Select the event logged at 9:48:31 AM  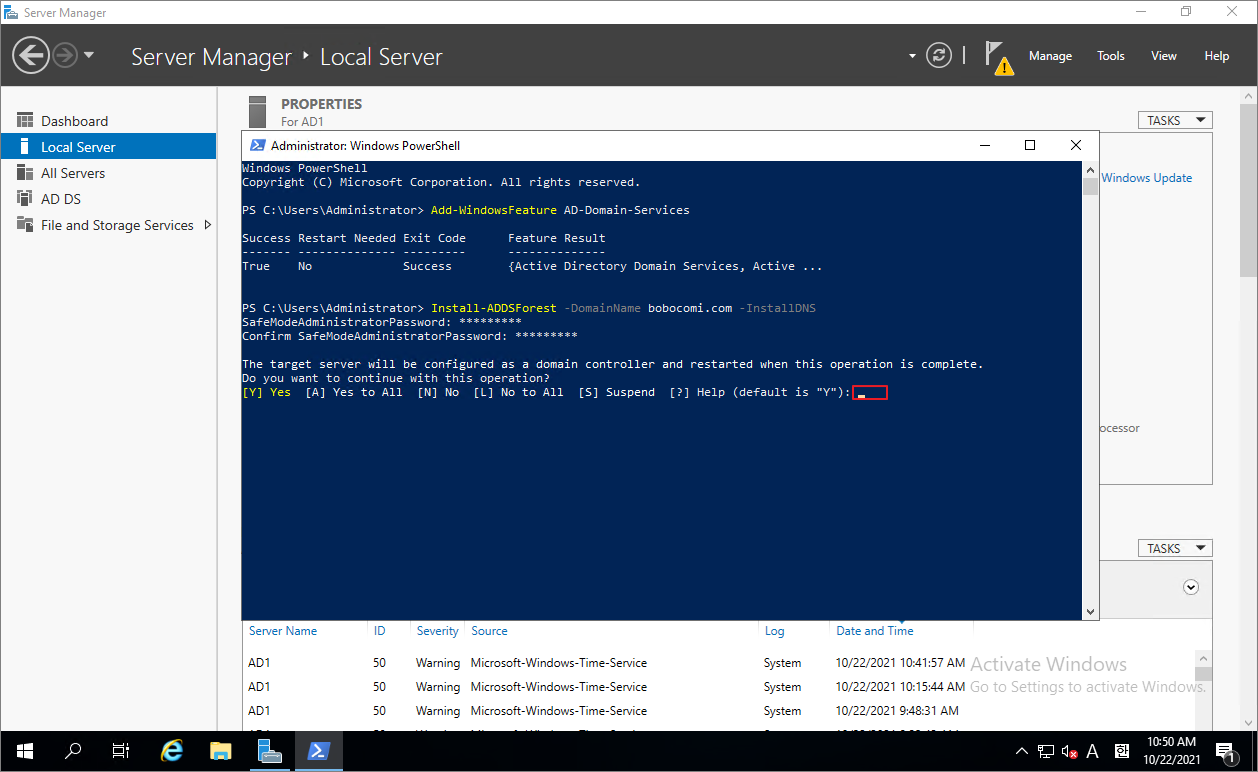click(x=718, y=711)
